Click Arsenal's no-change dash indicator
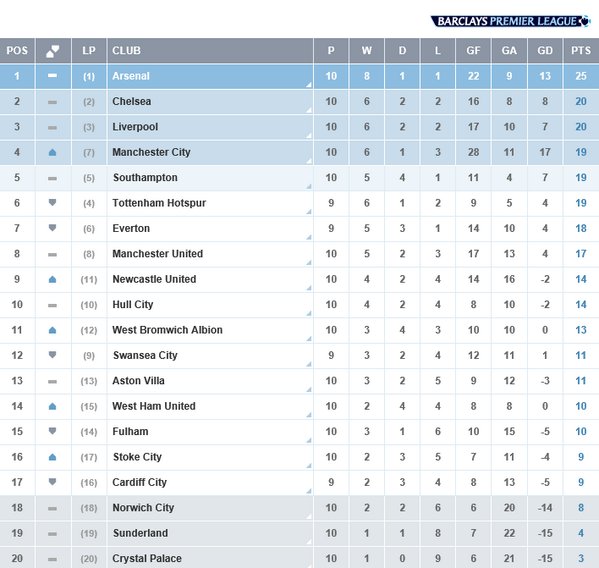599x568 pixels. (x=52, y=76)
